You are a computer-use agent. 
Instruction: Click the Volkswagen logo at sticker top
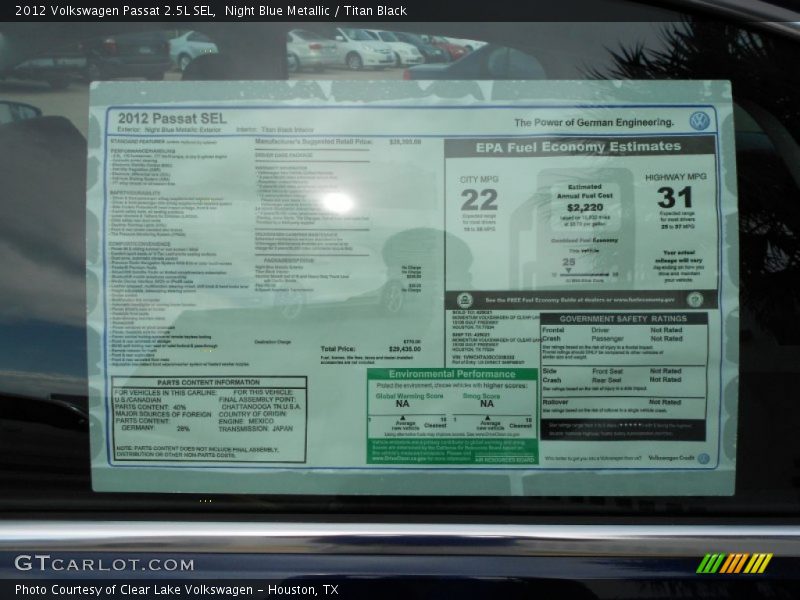pyautogui.click(x=699, y=121)
